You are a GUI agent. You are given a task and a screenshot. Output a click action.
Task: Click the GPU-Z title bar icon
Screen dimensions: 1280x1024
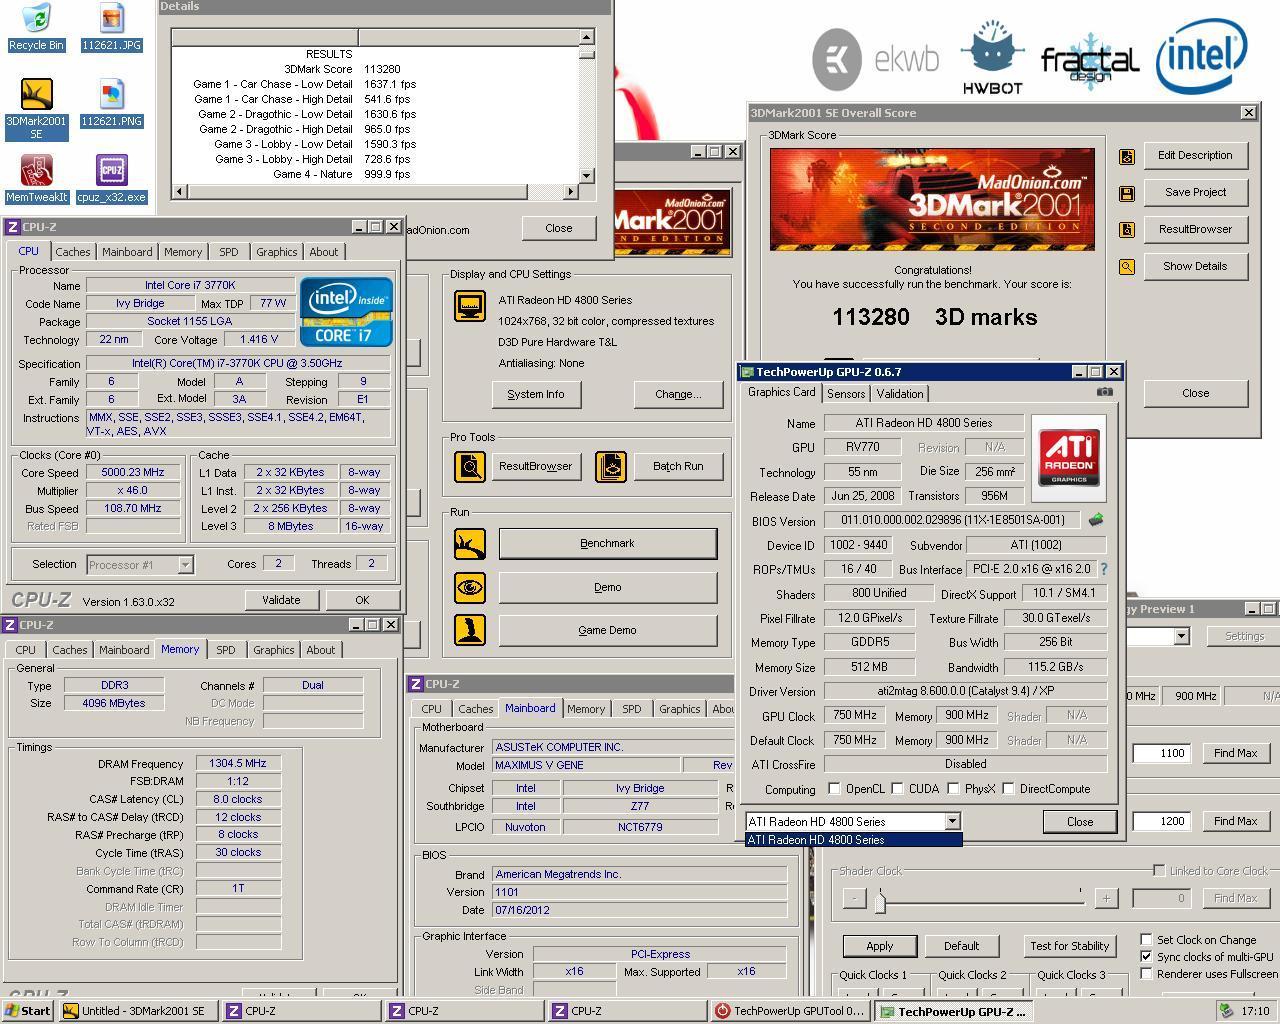point(746,372)
